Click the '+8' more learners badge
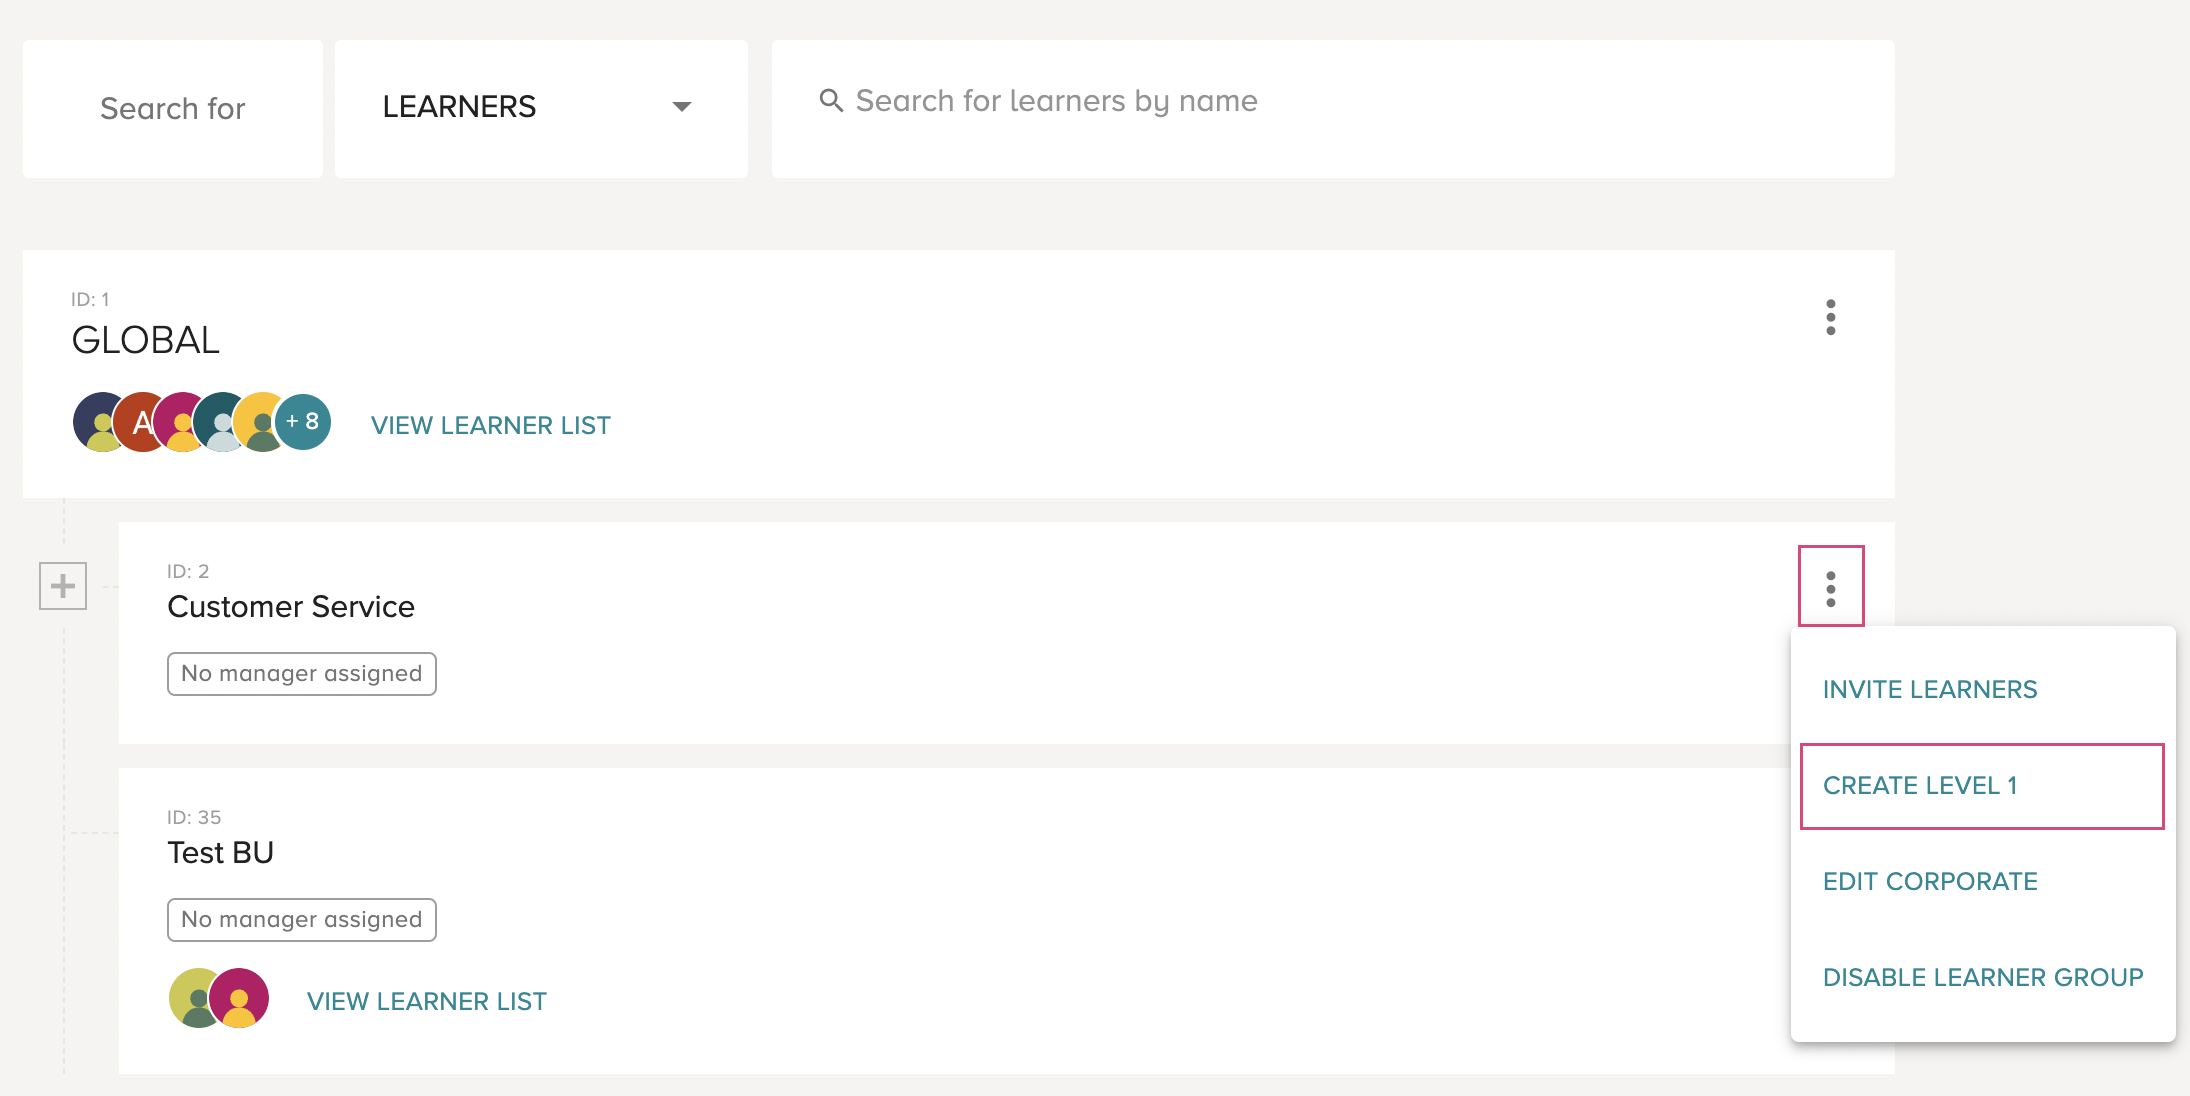 coord(303,422)
